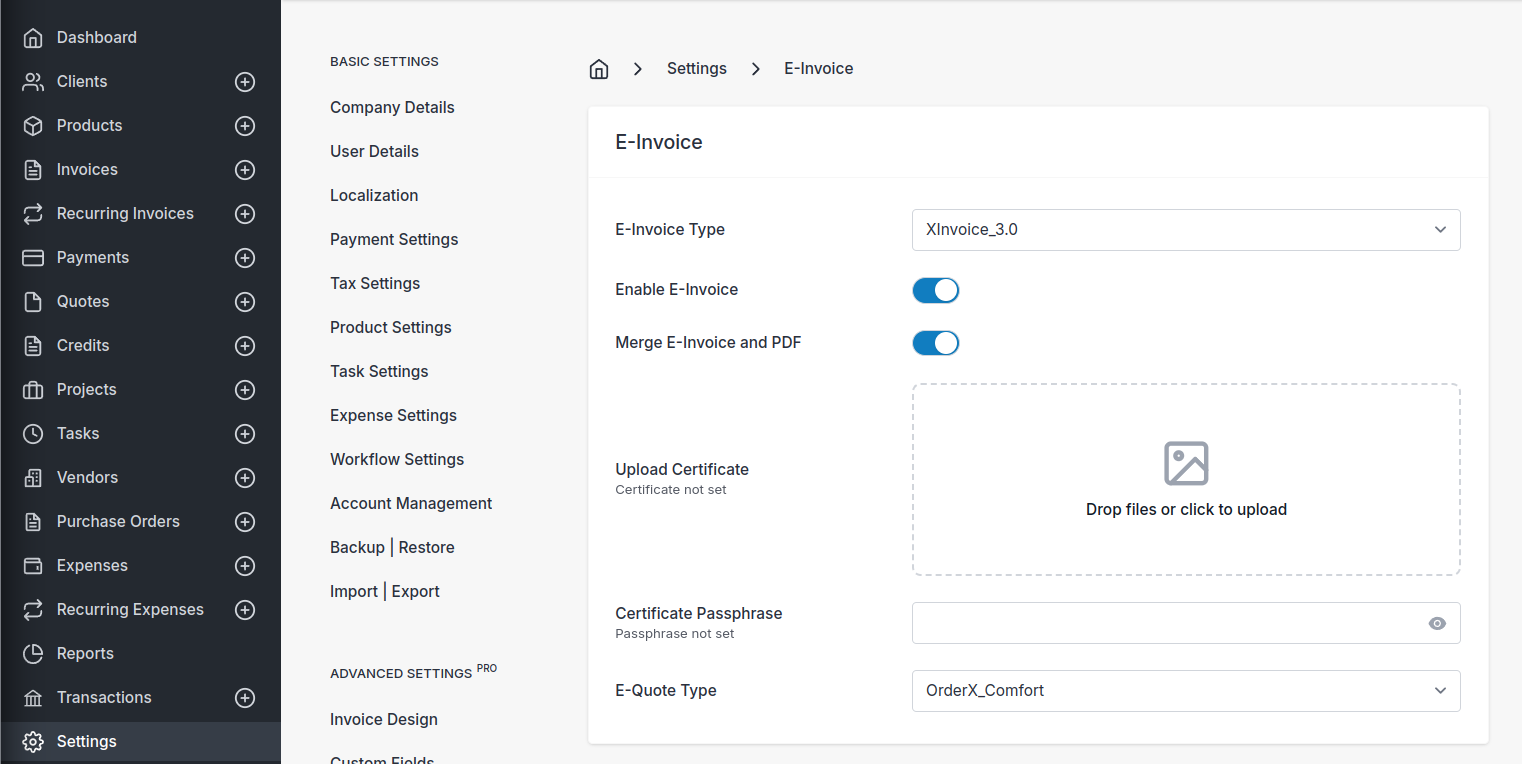
Task: Open the E-Invoice Type dropdown
Action: pyautogui.click(x=1186, y=230)
